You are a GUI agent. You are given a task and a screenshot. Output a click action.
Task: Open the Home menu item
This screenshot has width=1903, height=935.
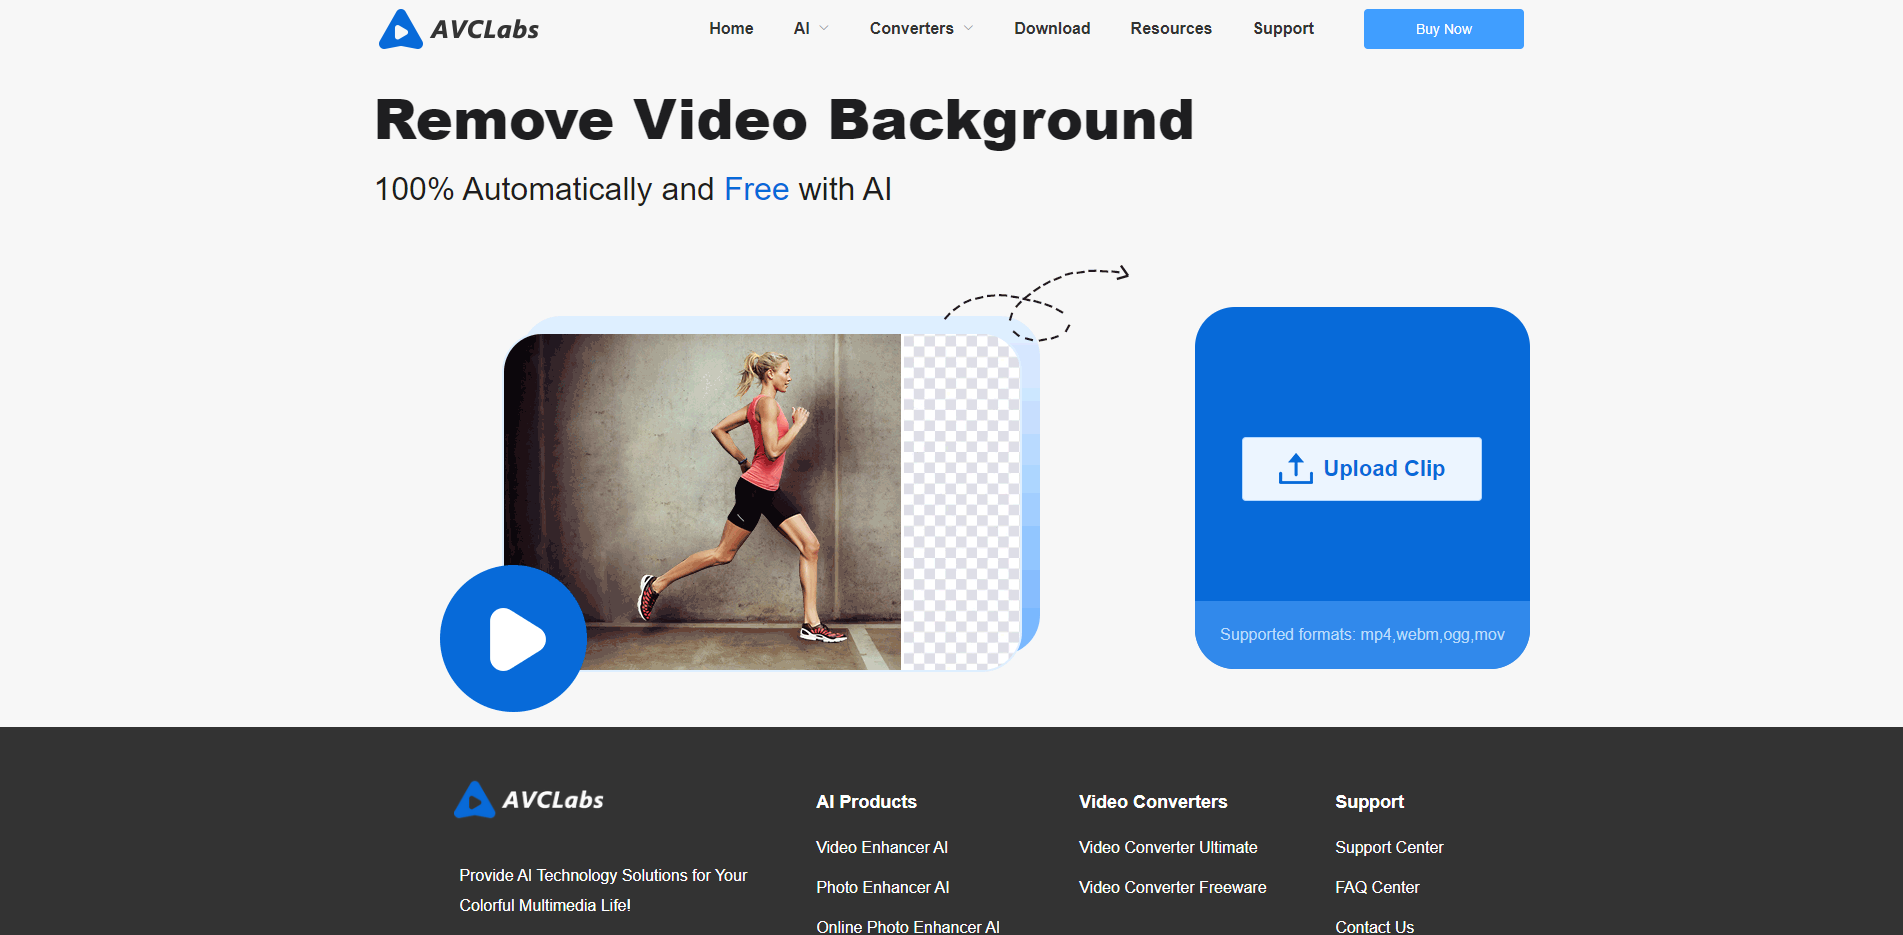(x=731, y=29)
